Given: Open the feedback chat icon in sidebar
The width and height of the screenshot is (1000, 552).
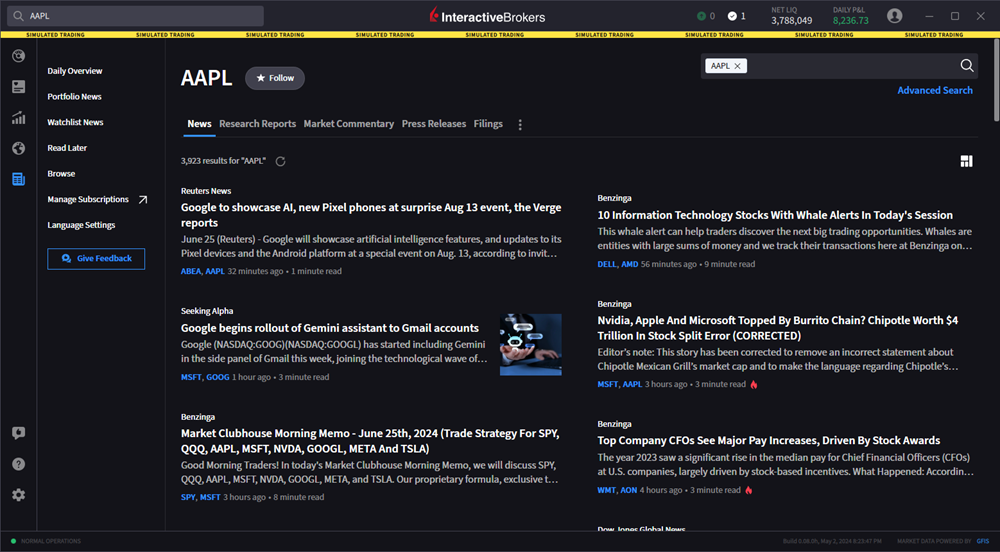Looking at the screenshot, I should 18,433.
